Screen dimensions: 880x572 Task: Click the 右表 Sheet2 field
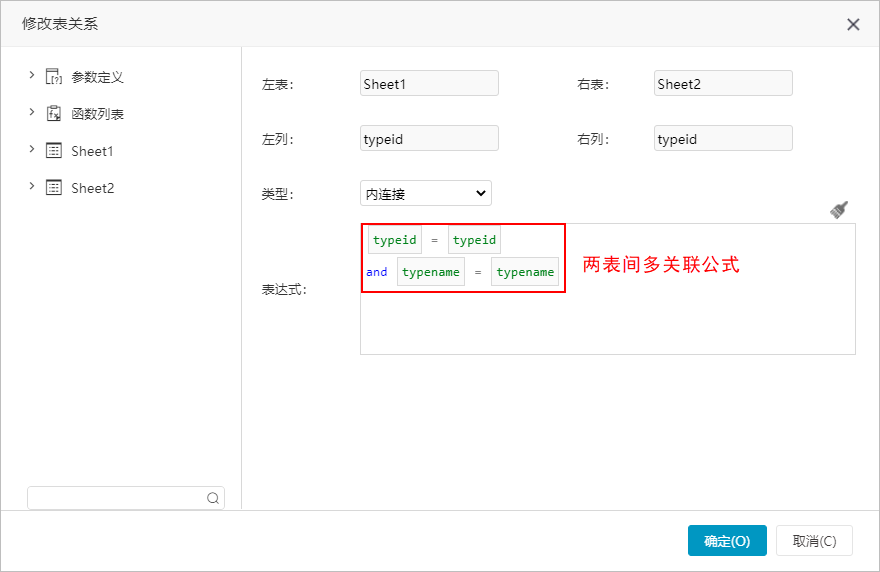click(723, 83)
